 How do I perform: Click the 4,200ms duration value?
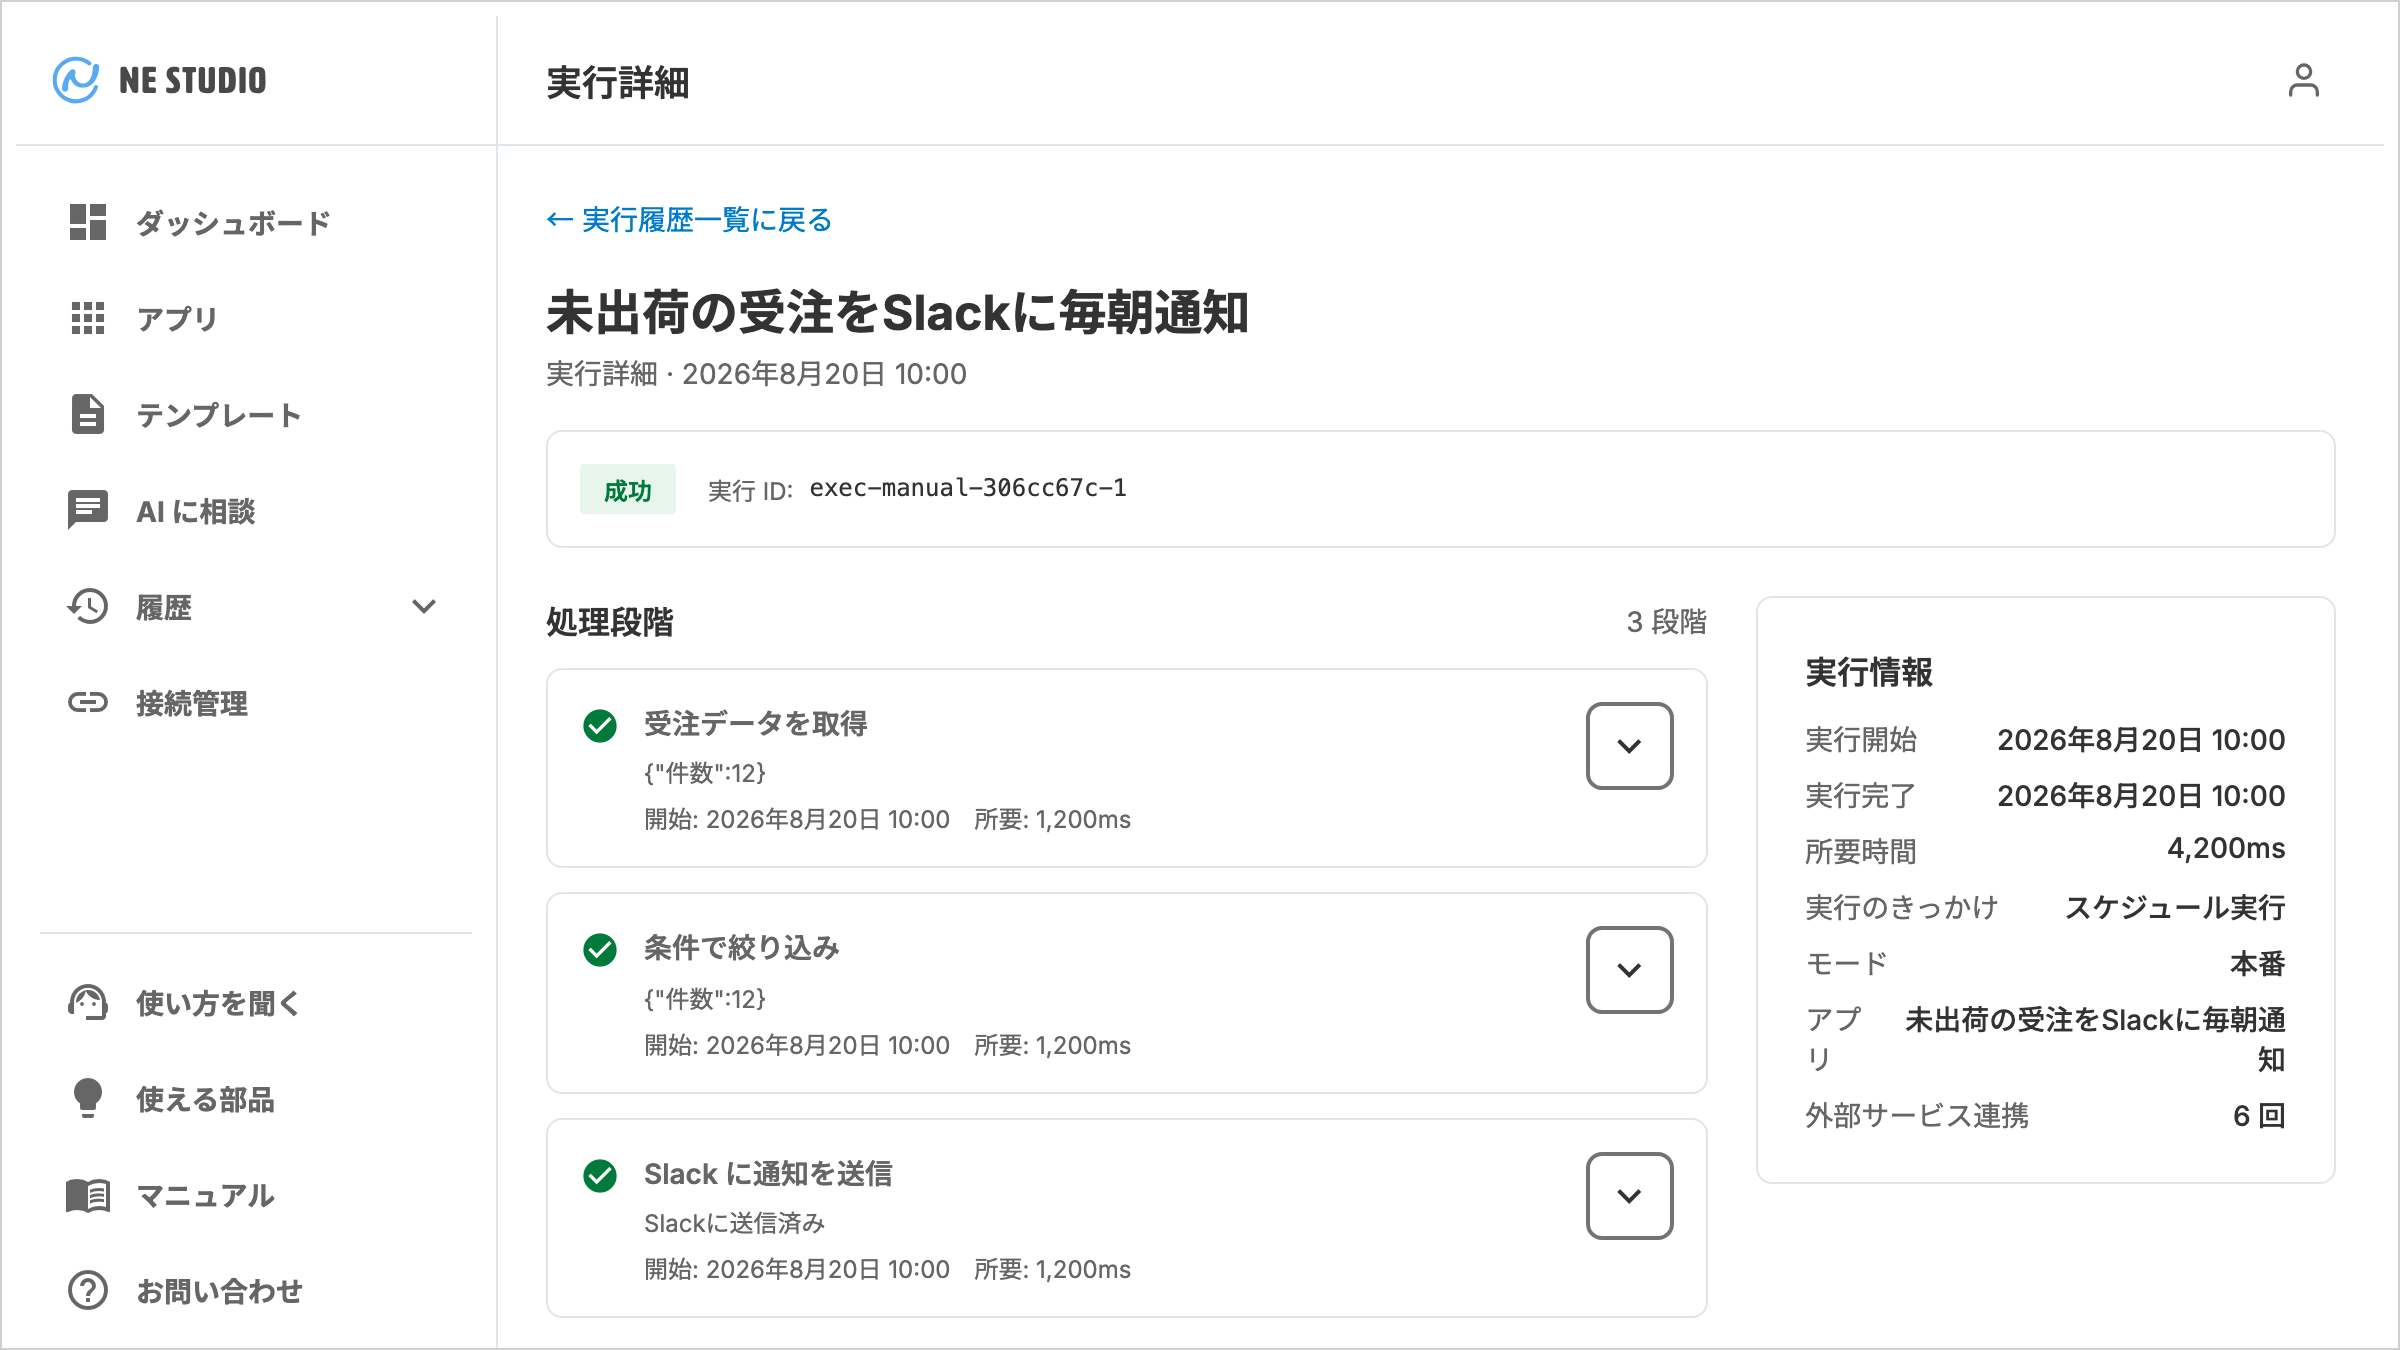pos(2226,848)
